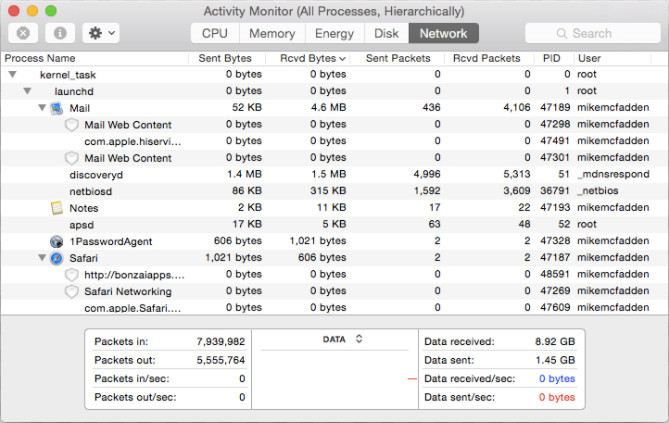The image size is (669, 423).
Task: Select the kernel_task row
Action: [334, 75]
